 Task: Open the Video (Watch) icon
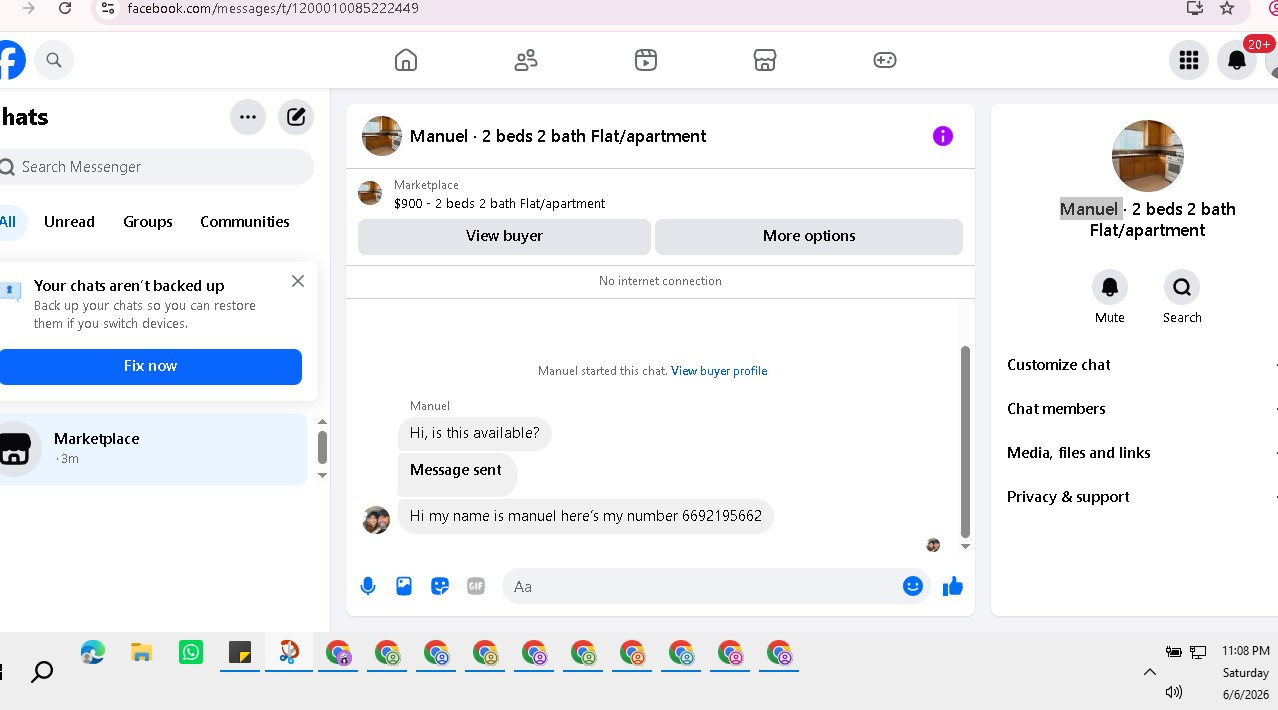646,60
